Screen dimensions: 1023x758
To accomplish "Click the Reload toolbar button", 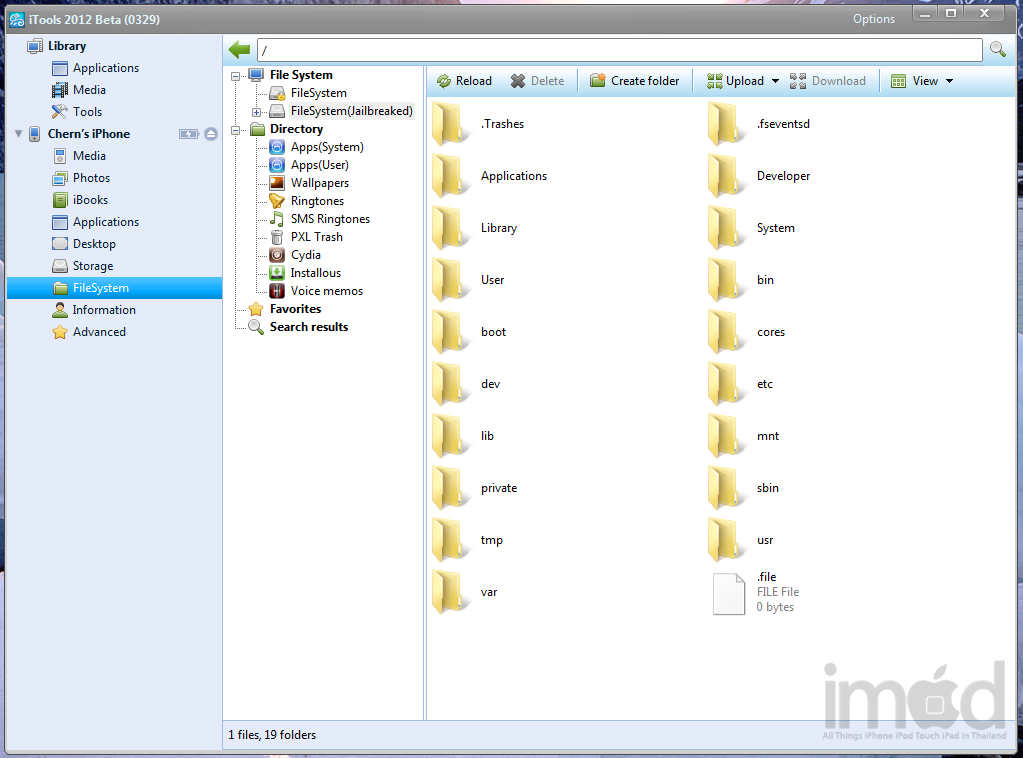I will click(x=465, y=81).
